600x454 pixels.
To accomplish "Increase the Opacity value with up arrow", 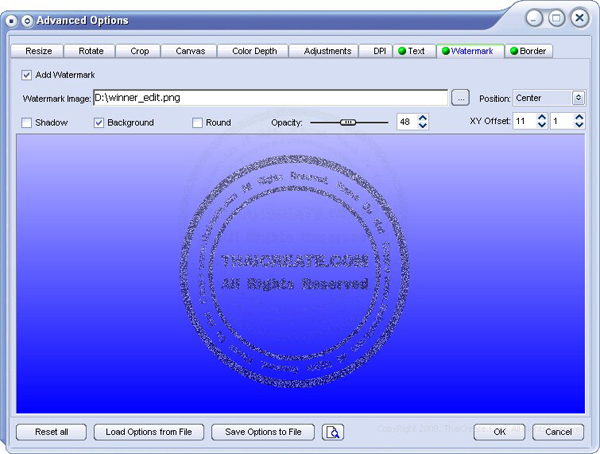I will (x=423, y=118).
